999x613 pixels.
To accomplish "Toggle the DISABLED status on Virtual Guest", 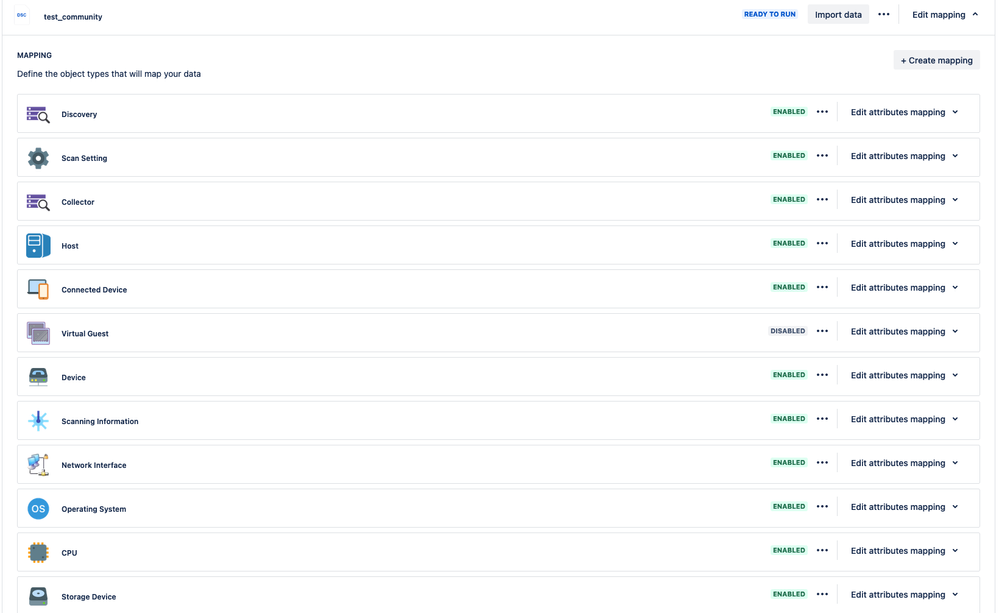I will (789, 330).
